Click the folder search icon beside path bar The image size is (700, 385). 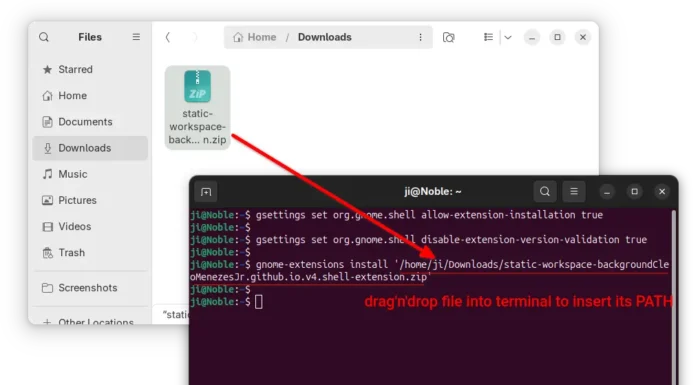(449, 37)
